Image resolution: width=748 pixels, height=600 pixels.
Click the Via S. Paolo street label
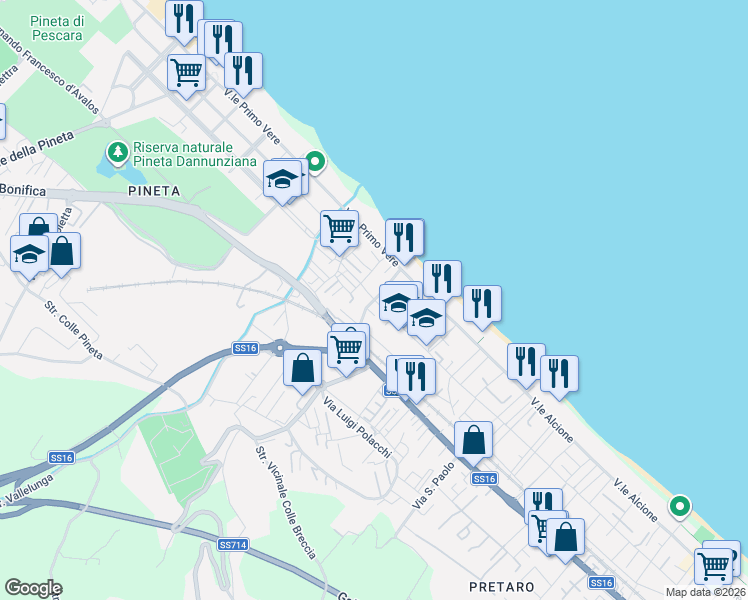click(434, 486)
